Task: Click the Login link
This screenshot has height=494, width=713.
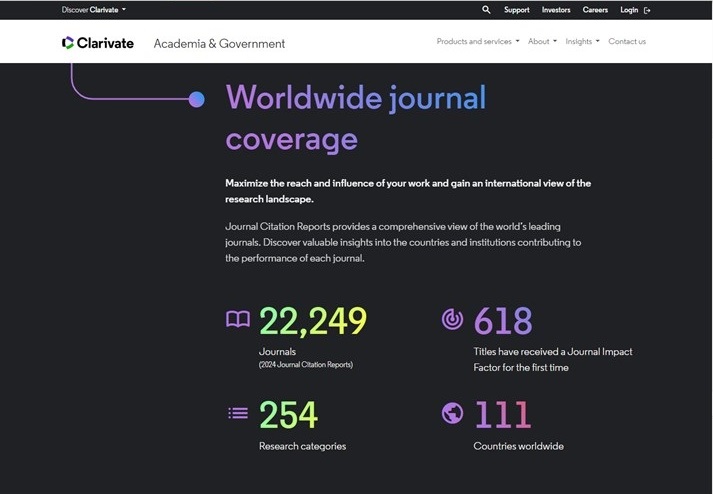Action: pos(629,10)
